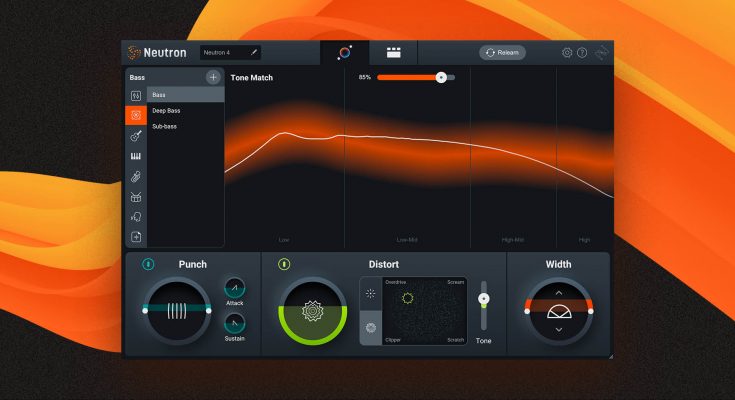Click the Tone Match amount slider handle
The width and height of the screenshot is (735, 400).
click(441, 77)
